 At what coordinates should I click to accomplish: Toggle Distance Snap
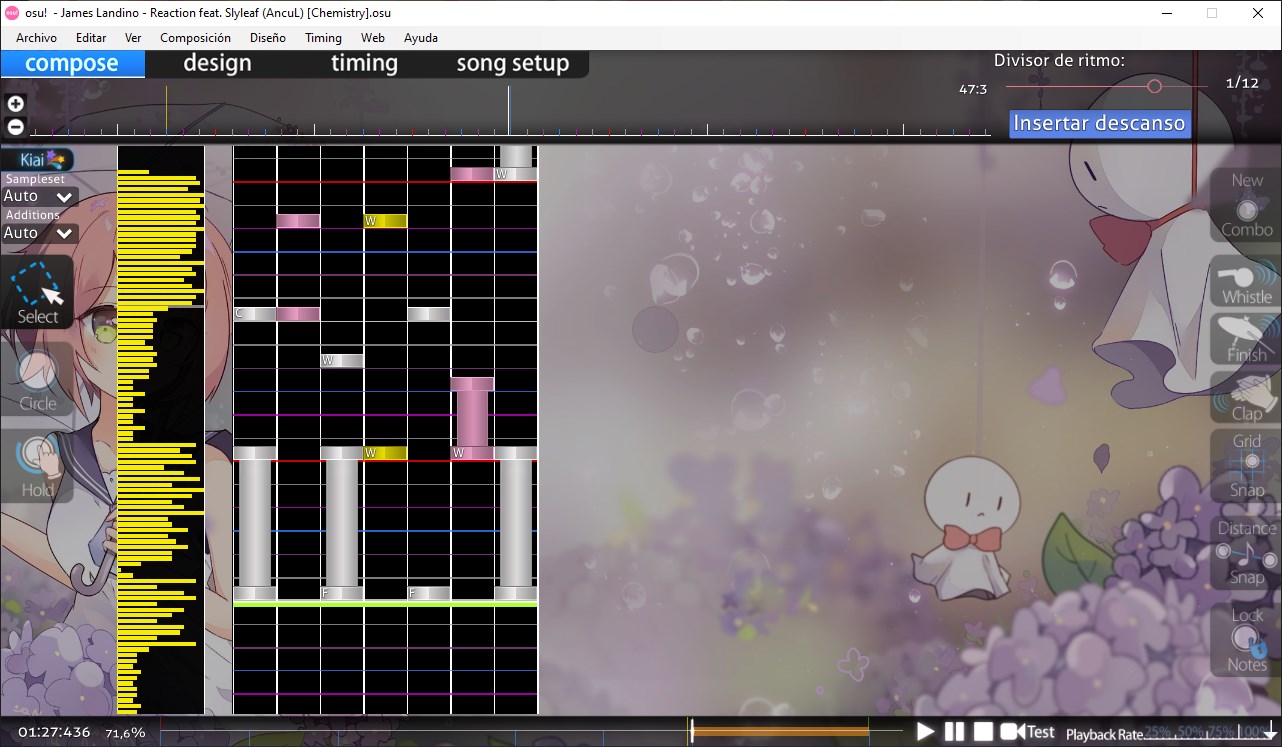pyautogui.click(x=1246, y=552)
